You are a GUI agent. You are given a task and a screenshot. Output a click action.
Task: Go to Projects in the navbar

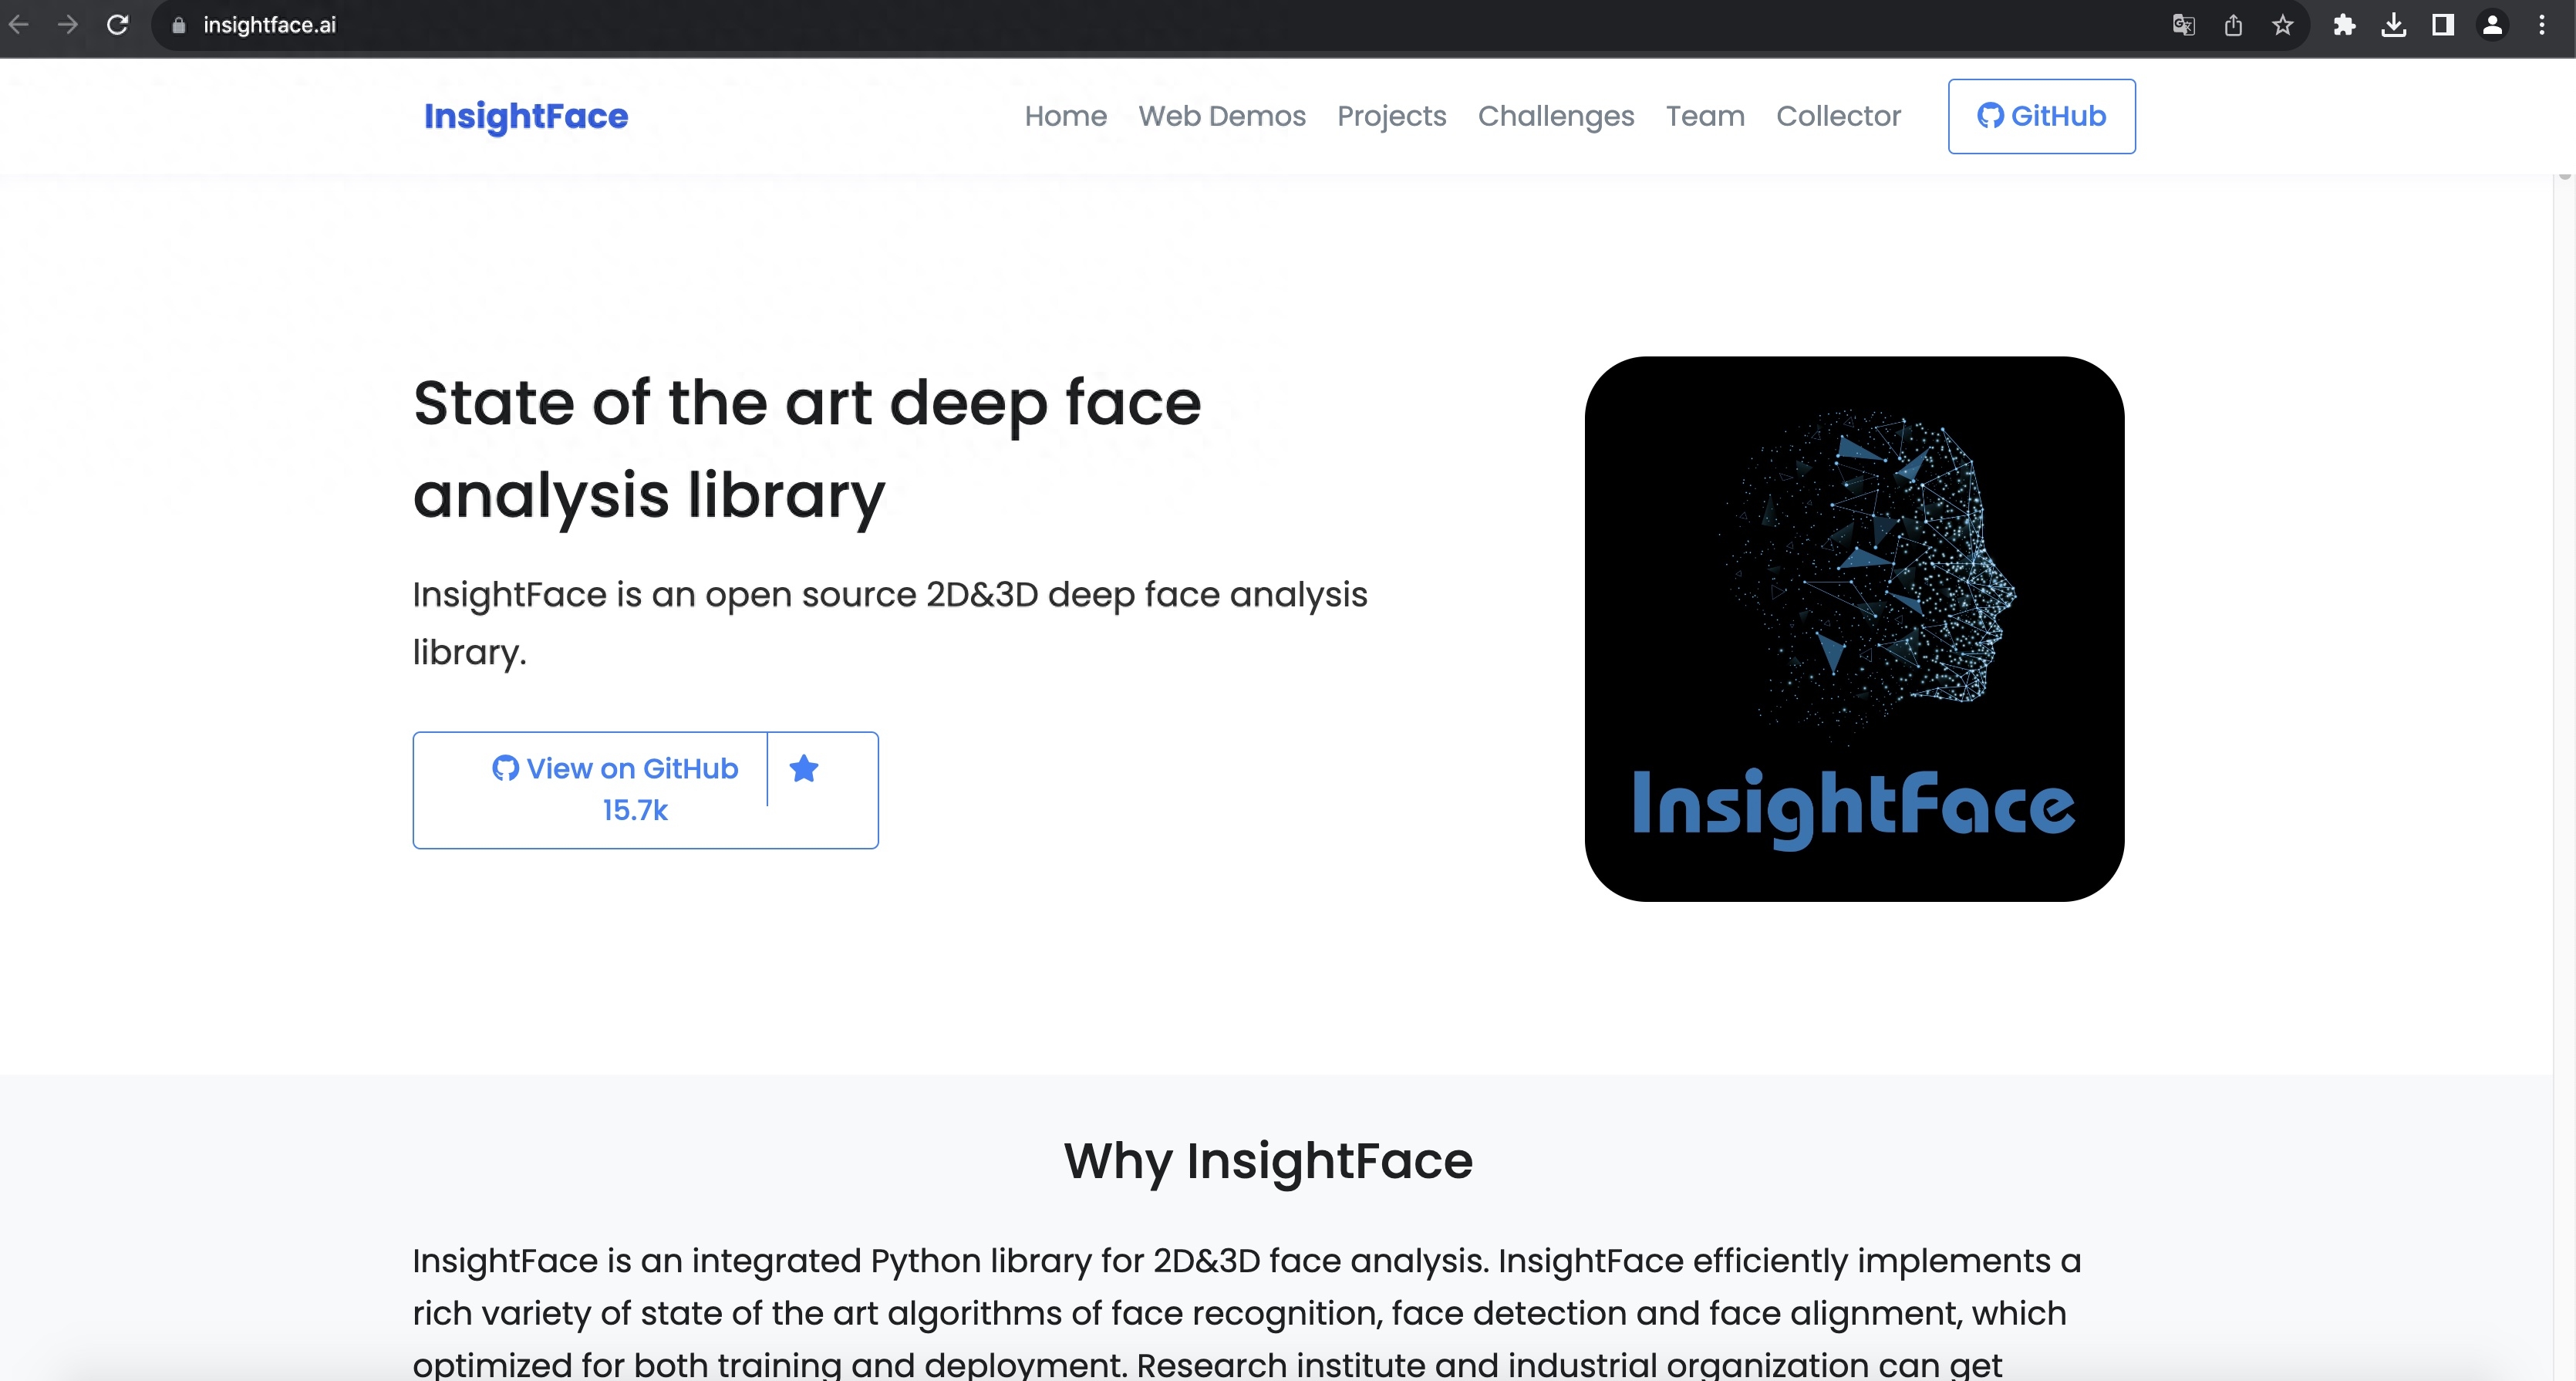[x=1391, y=116]
